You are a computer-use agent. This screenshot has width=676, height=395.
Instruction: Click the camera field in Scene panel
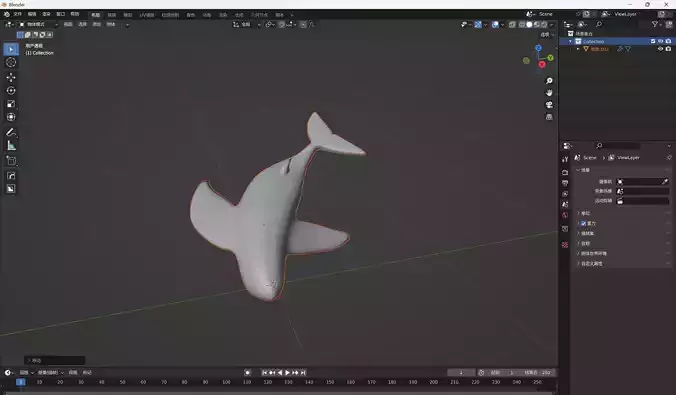coord(642,182)
